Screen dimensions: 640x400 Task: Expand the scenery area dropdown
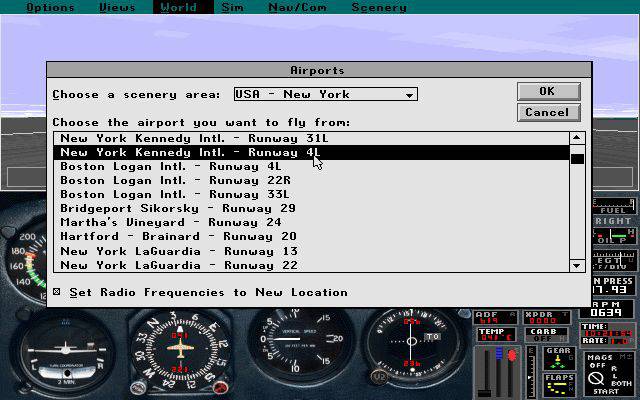409,95
